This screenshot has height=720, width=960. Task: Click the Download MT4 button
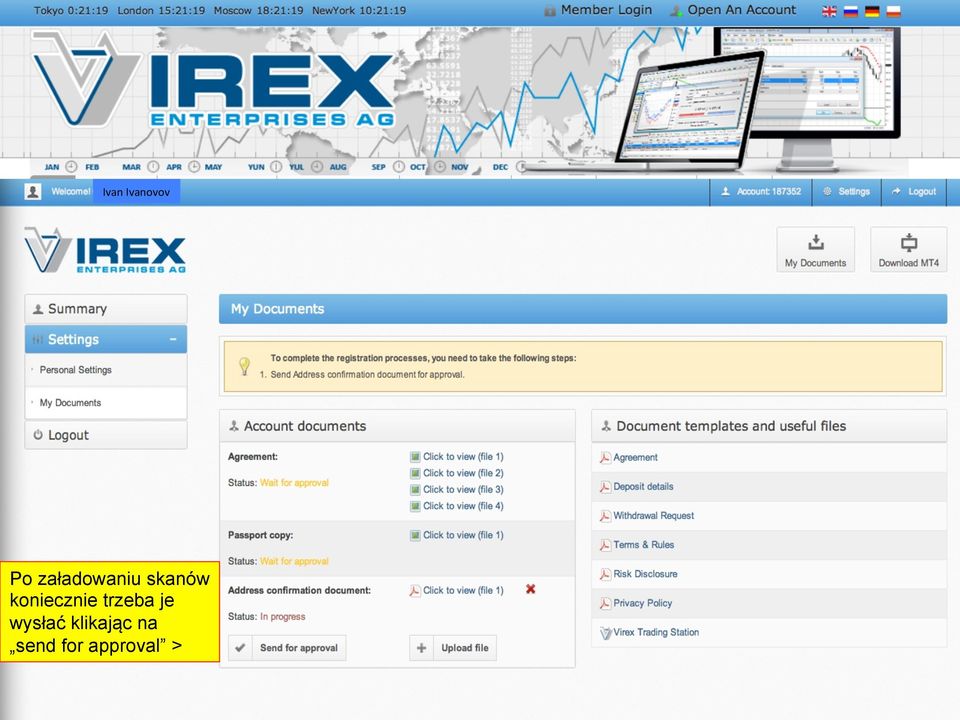[909, 250]
